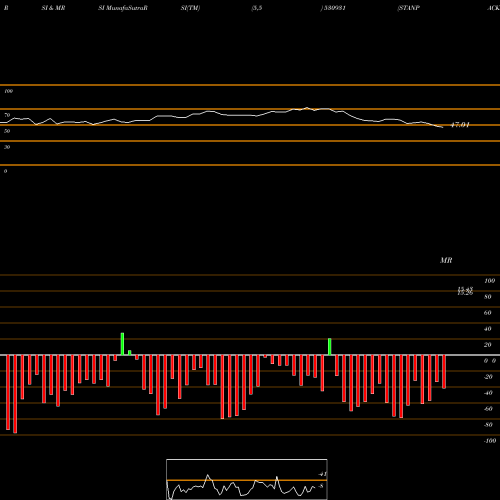This screenshot has height=500, width=500.
Task: Click the RSI axis label 70
Action: click(x=7, y=115)
